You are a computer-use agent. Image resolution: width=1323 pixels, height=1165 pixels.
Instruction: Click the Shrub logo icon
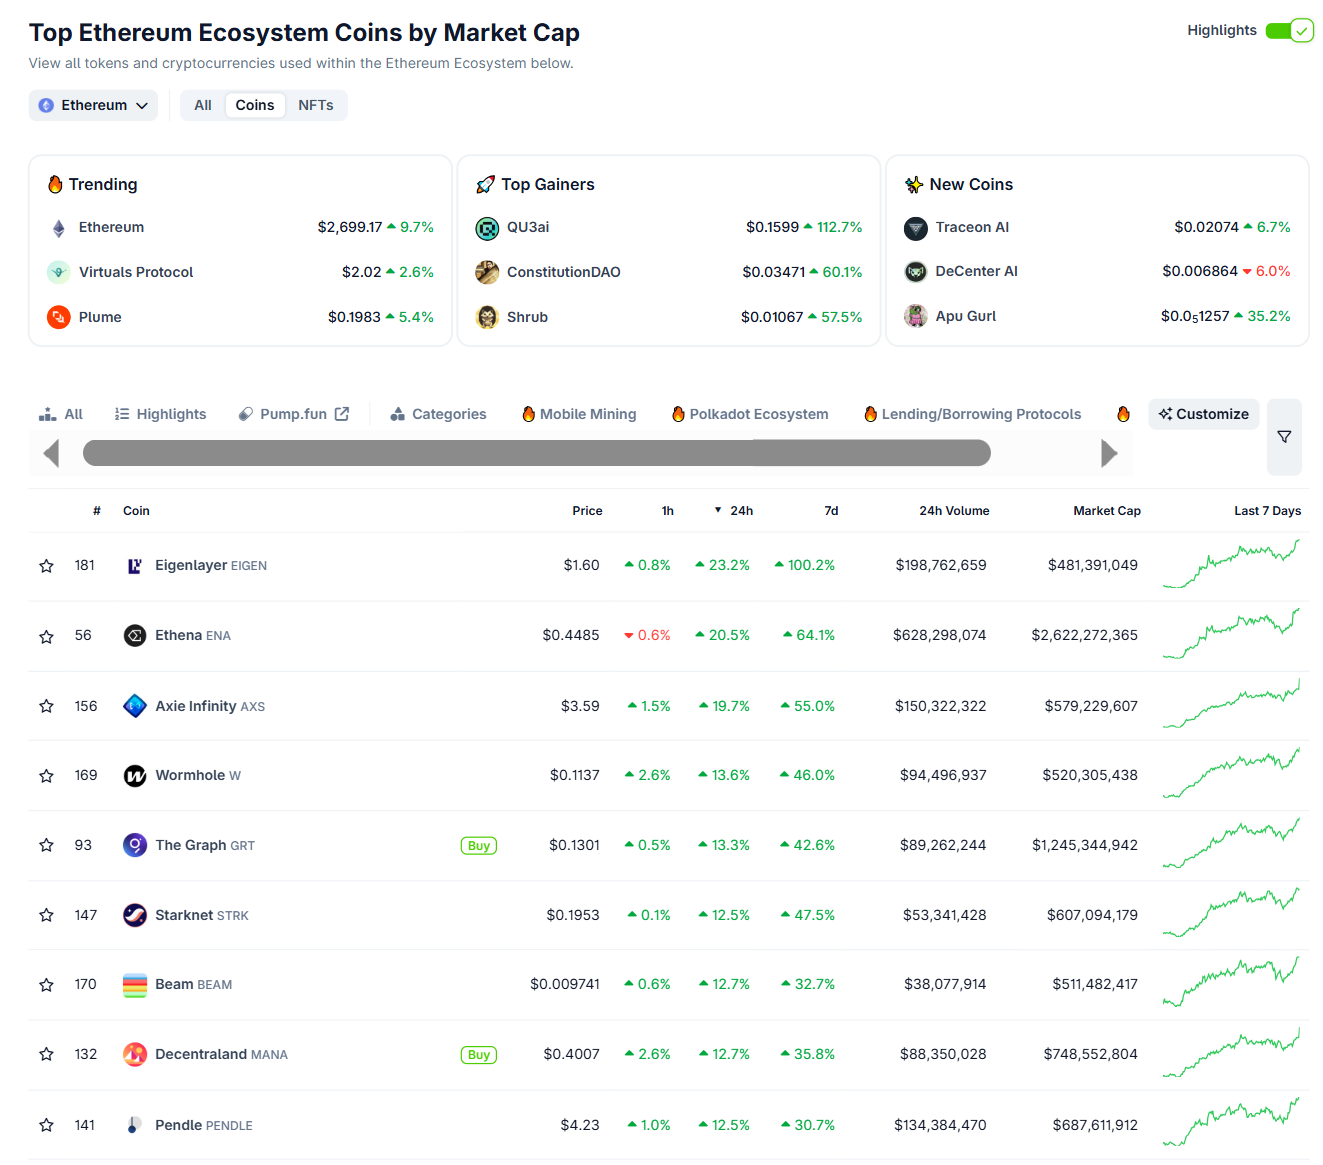(487, 317)
